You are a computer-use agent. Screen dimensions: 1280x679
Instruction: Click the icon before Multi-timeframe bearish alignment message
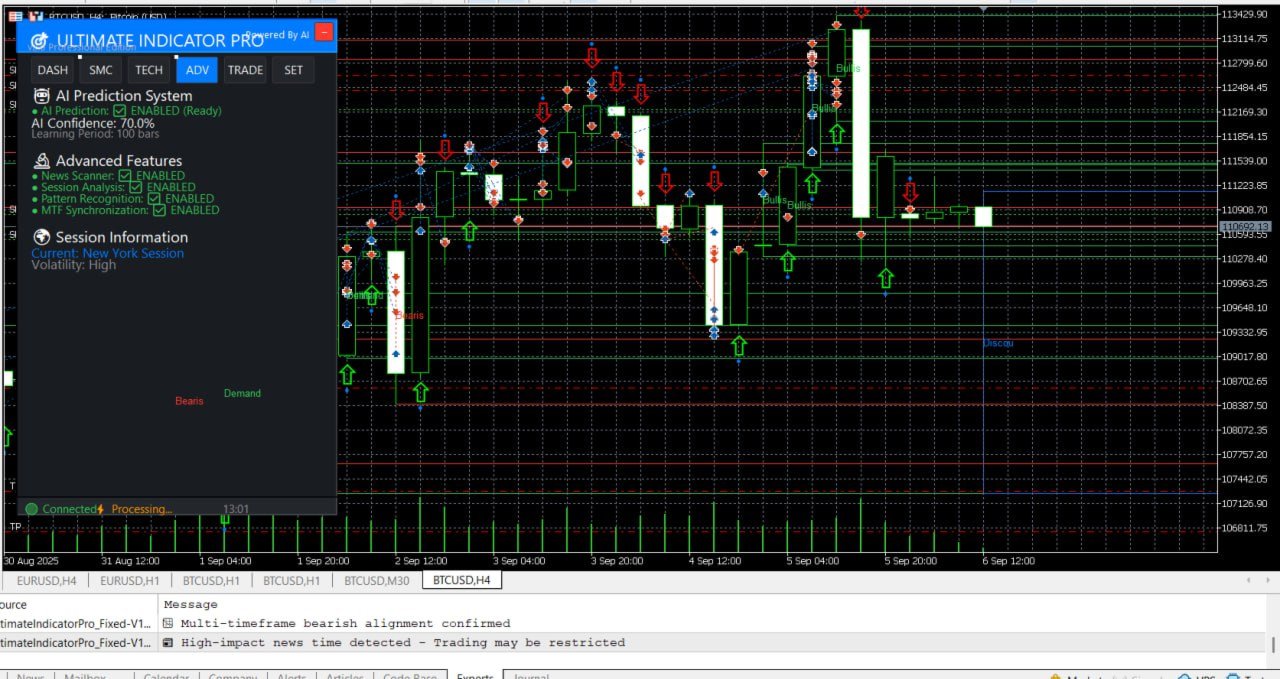click(x=168, y=623)
